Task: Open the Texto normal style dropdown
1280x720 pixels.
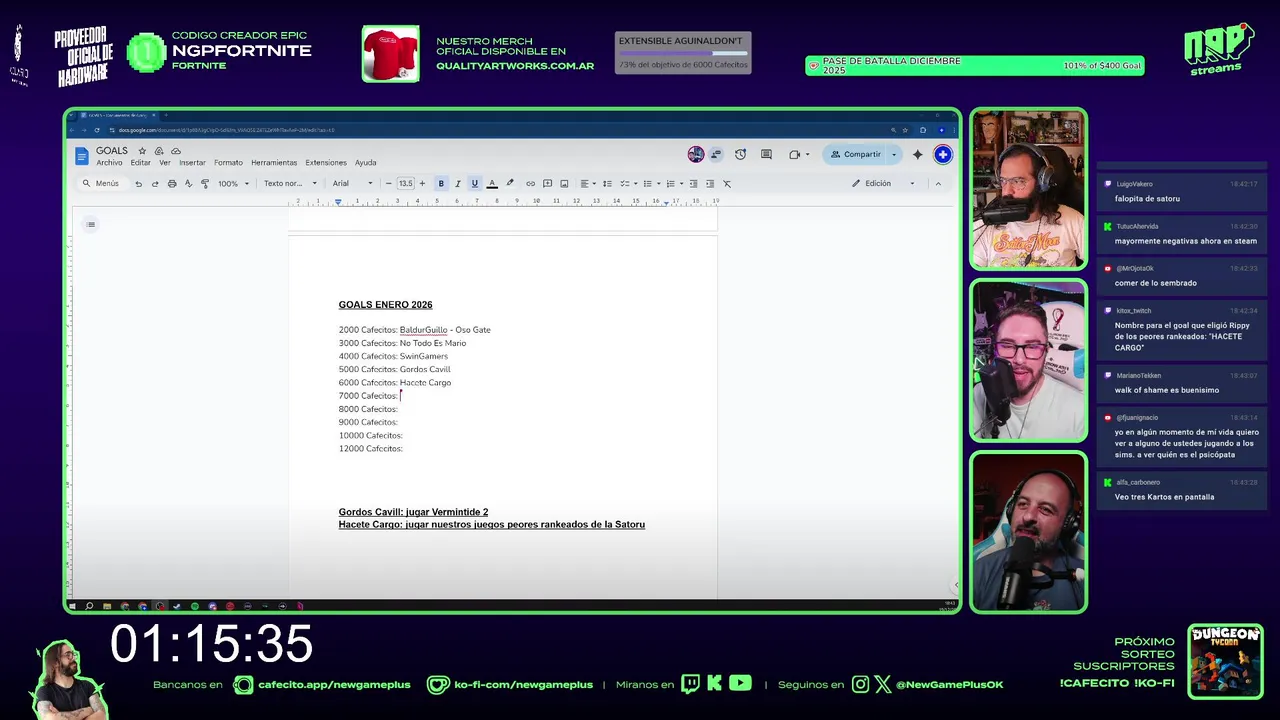Action: [x=290, y=184]
